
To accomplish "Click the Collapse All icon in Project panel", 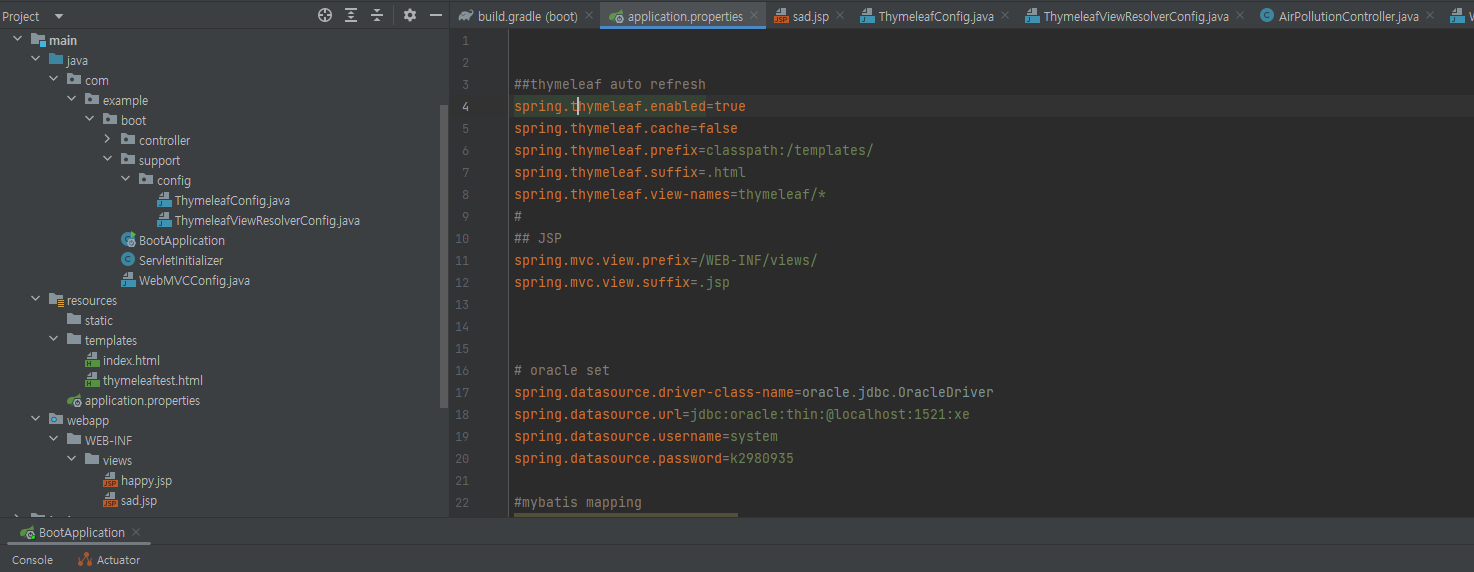I will tap(377, 15).
